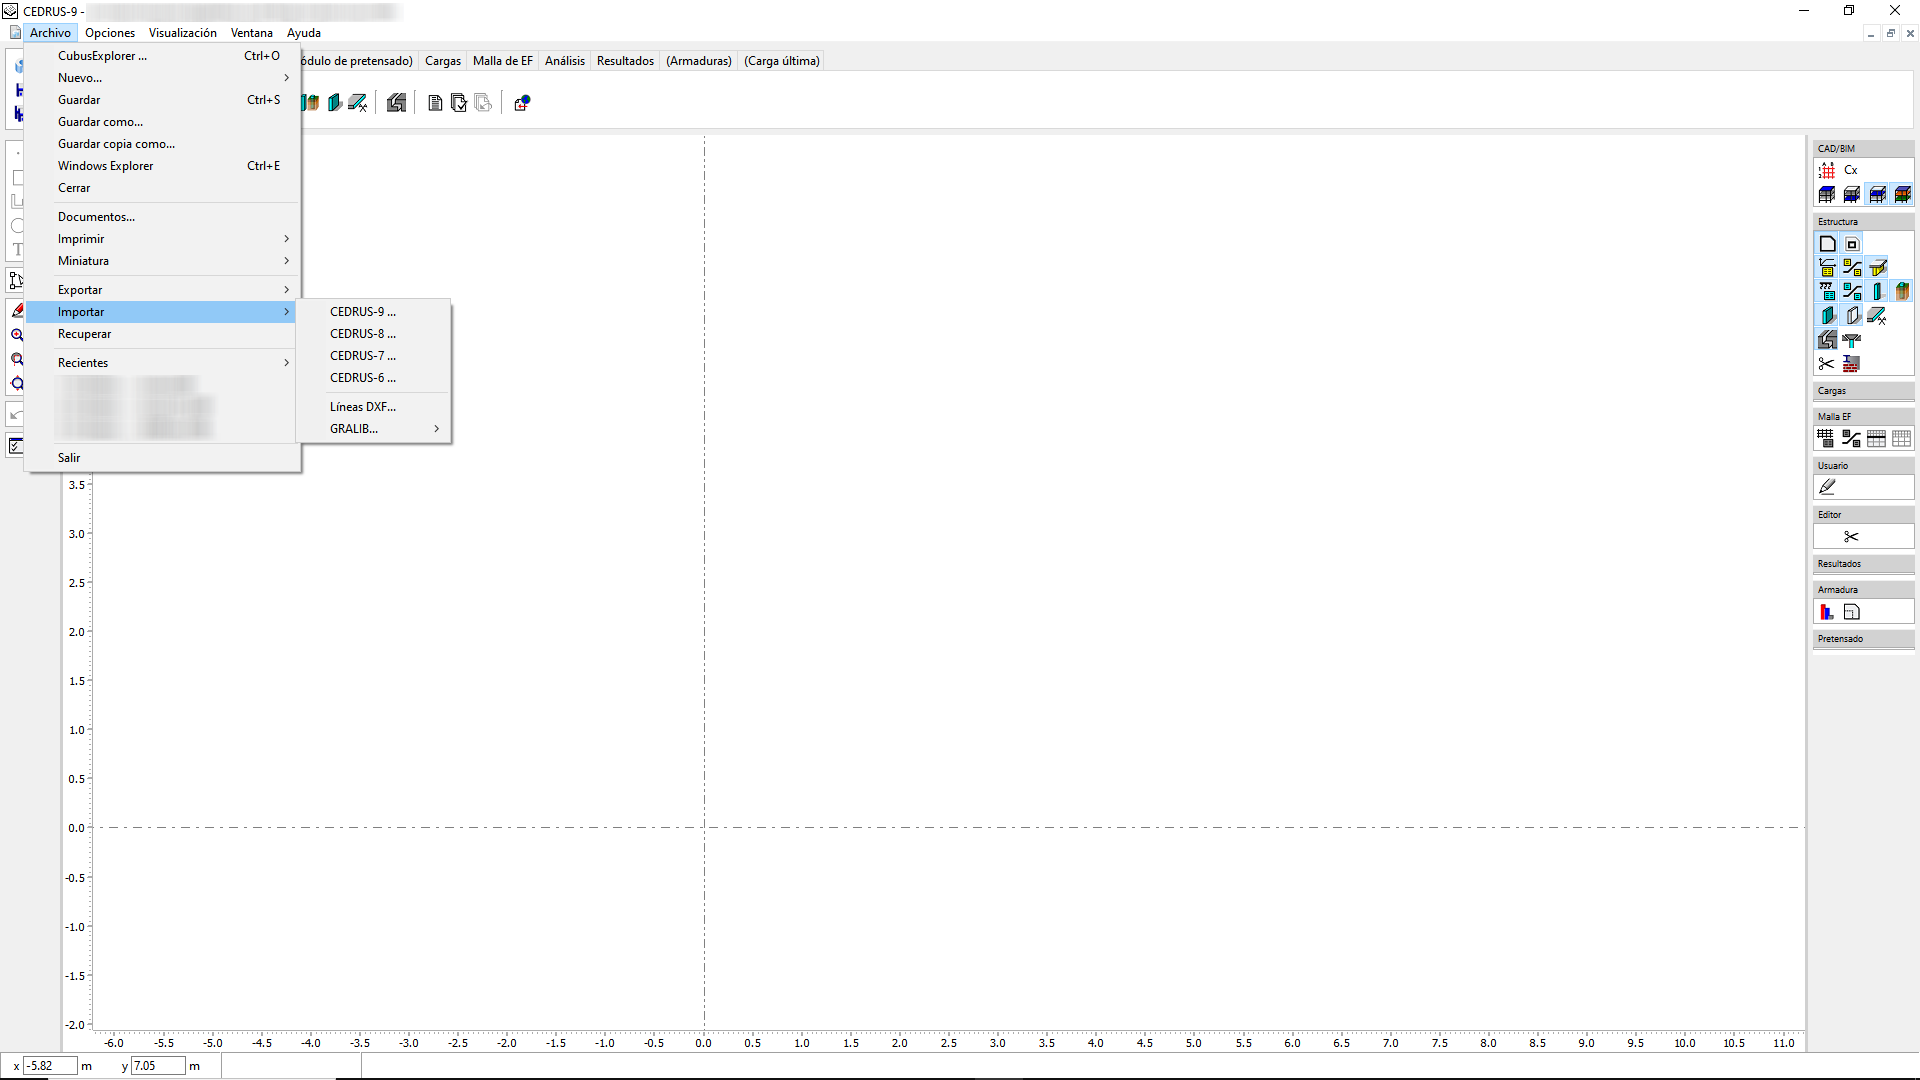1920x1080 pixels.
Task: Switch to the Cargas tab
Action: coord(443,61)
